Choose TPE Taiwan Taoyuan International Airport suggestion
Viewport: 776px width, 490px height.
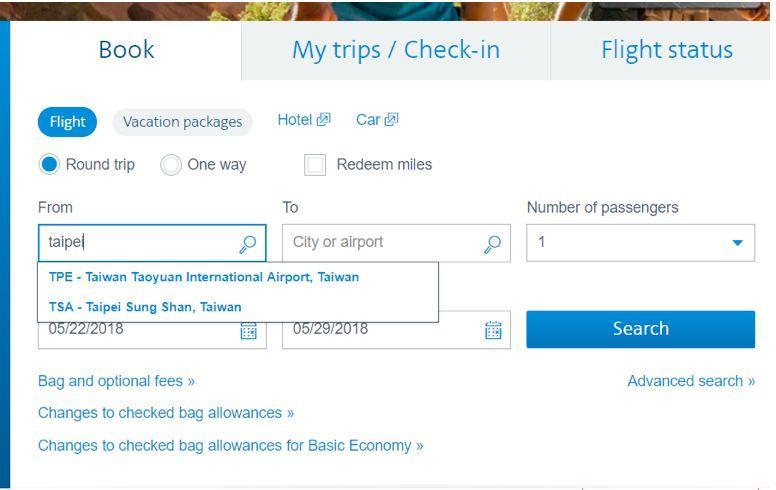pos(204,277)
